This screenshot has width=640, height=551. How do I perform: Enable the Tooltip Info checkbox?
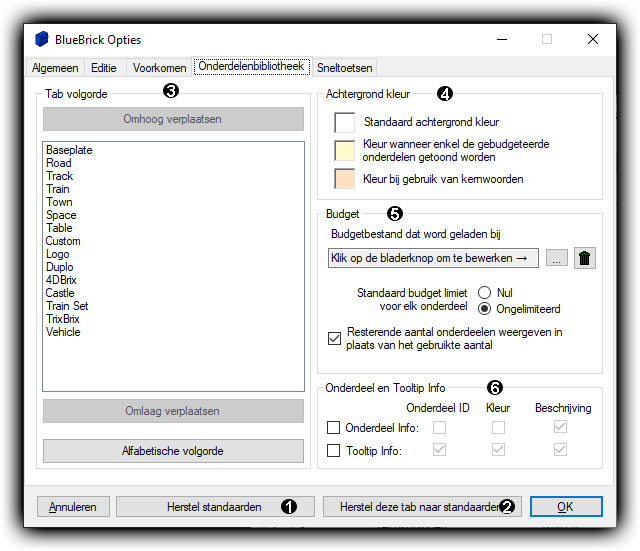coord(333,450)
